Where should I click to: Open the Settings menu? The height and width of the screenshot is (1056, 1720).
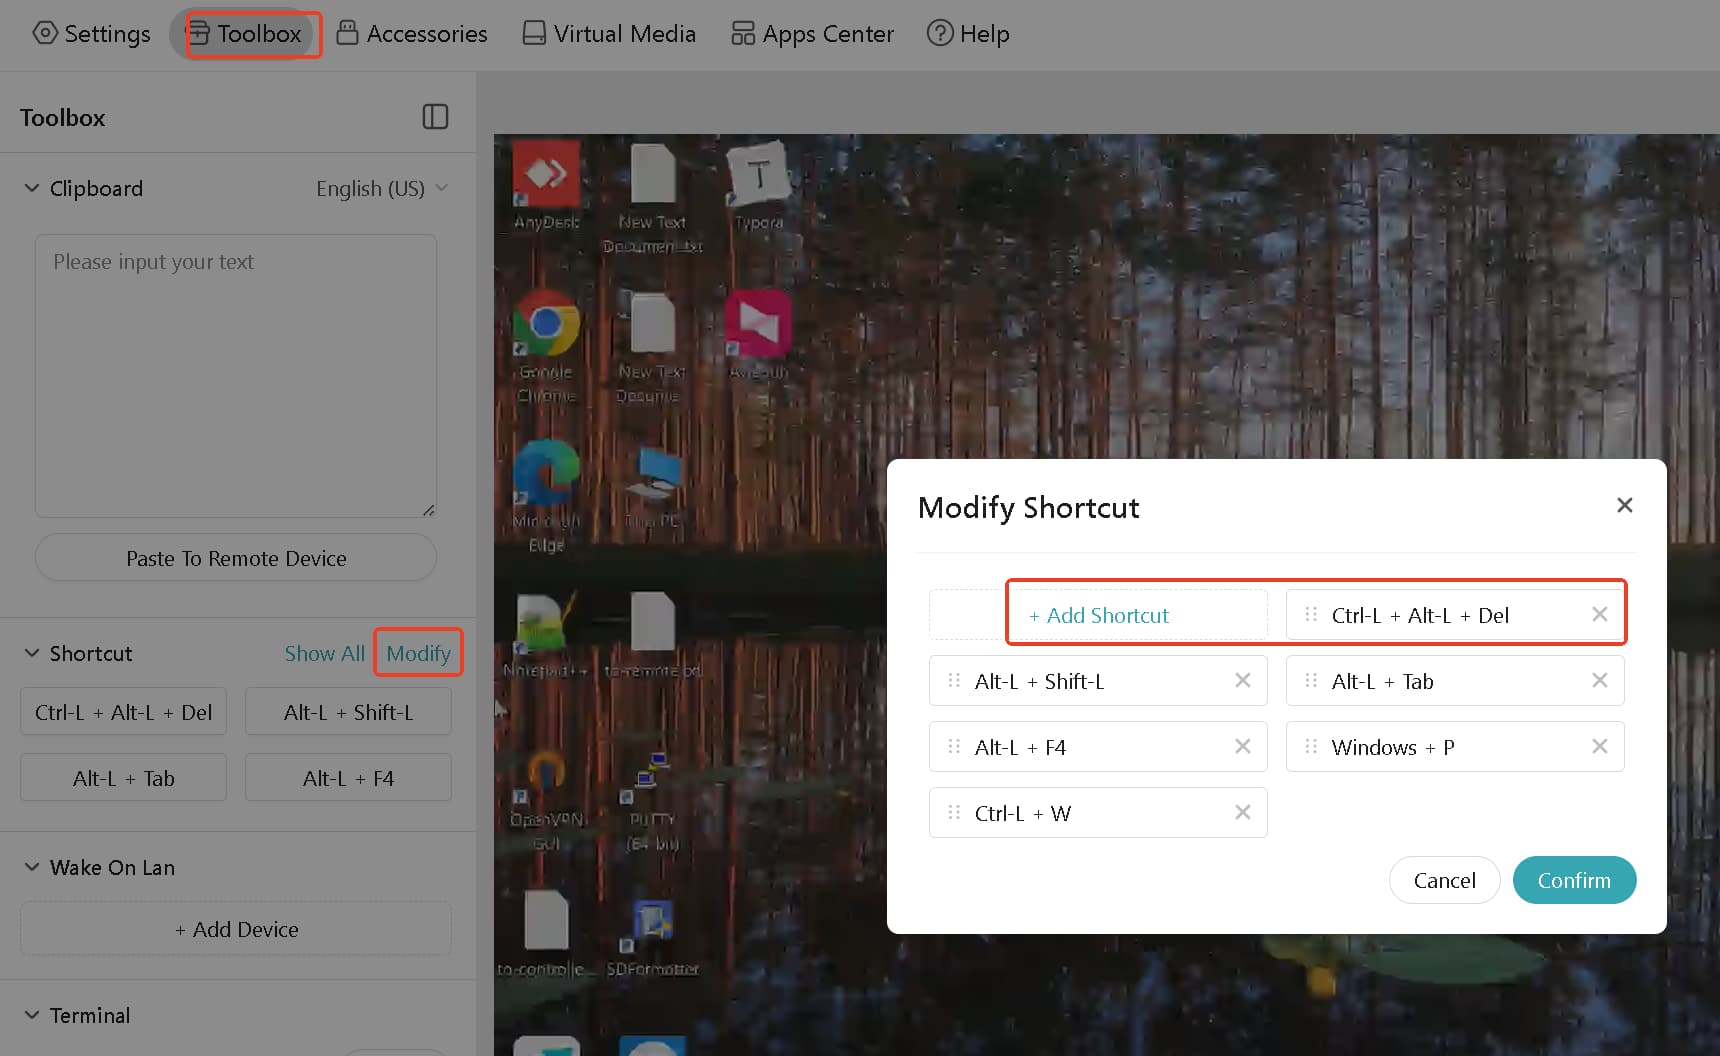point(91,33)
